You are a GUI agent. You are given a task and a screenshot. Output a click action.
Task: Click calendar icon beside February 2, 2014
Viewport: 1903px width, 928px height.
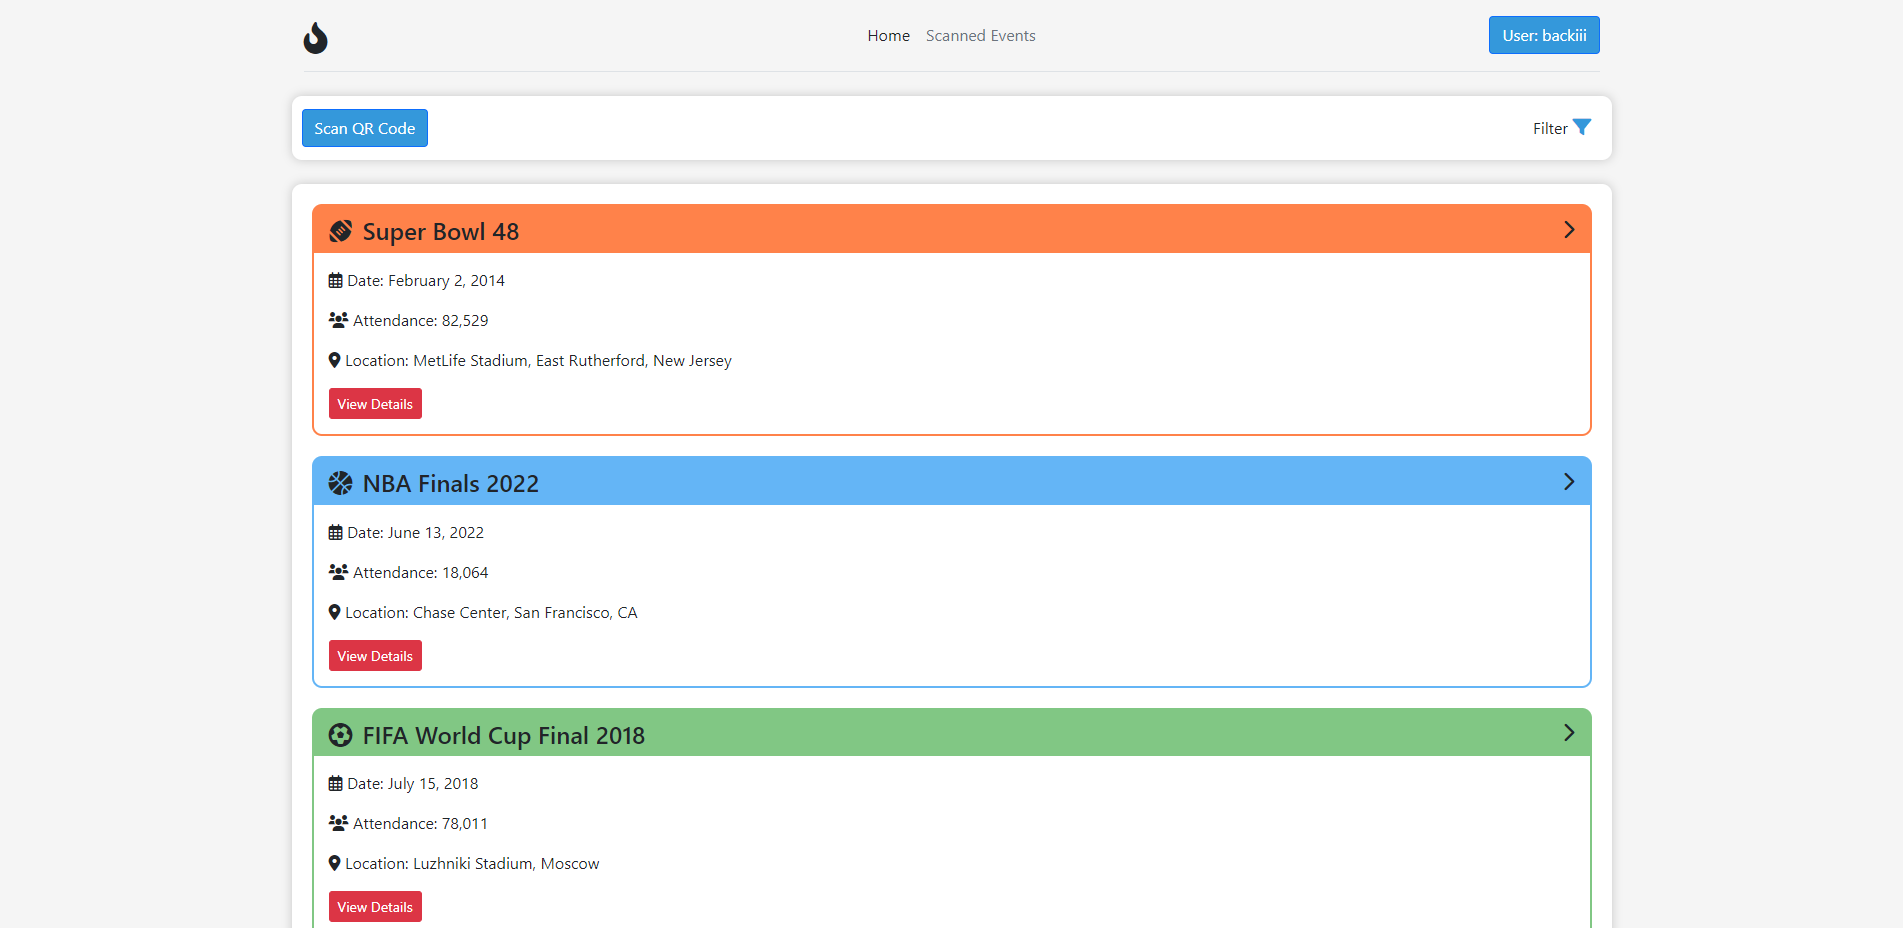pos(336,281)
